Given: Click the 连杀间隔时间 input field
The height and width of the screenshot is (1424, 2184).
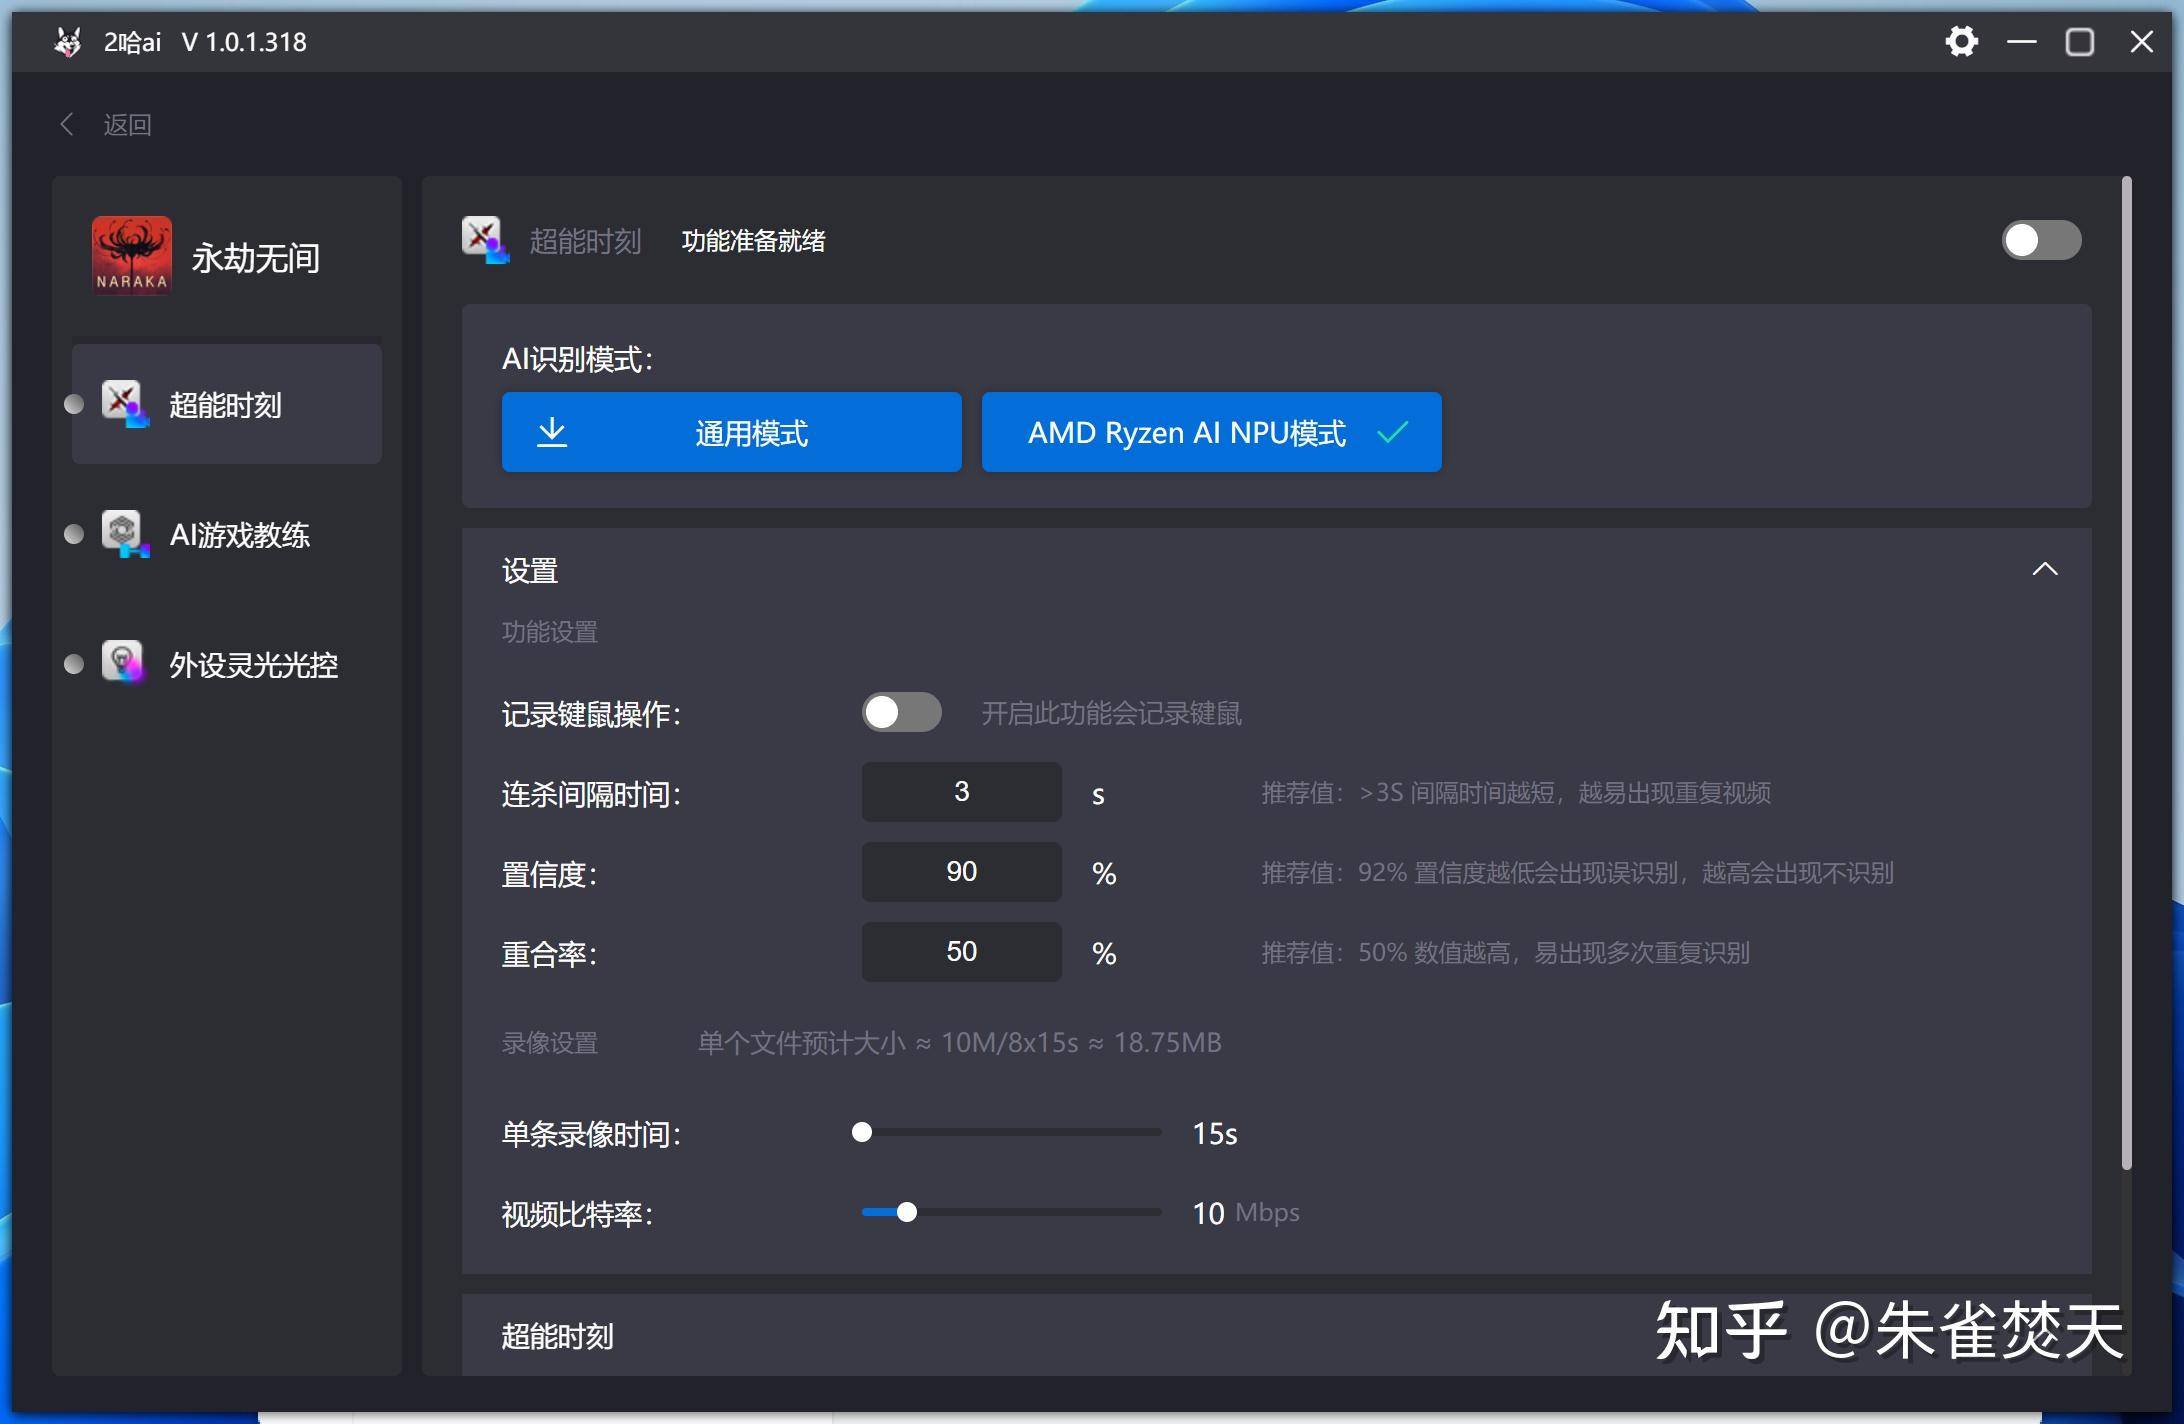Looking at the screenshot, I should point(962,792).
